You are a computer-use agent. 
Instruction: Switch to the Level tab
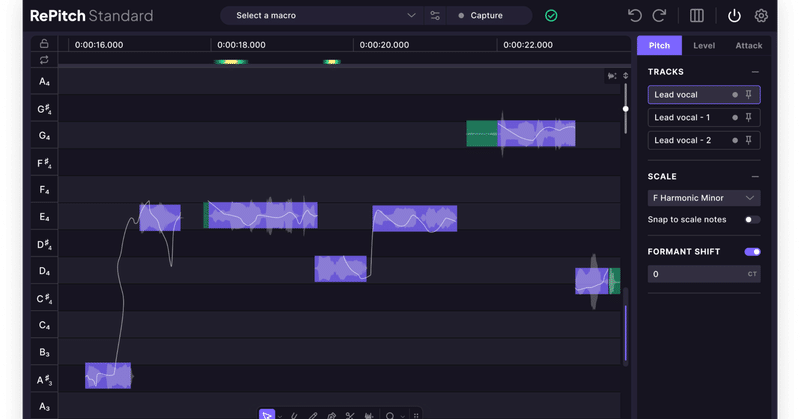[704, 45]
